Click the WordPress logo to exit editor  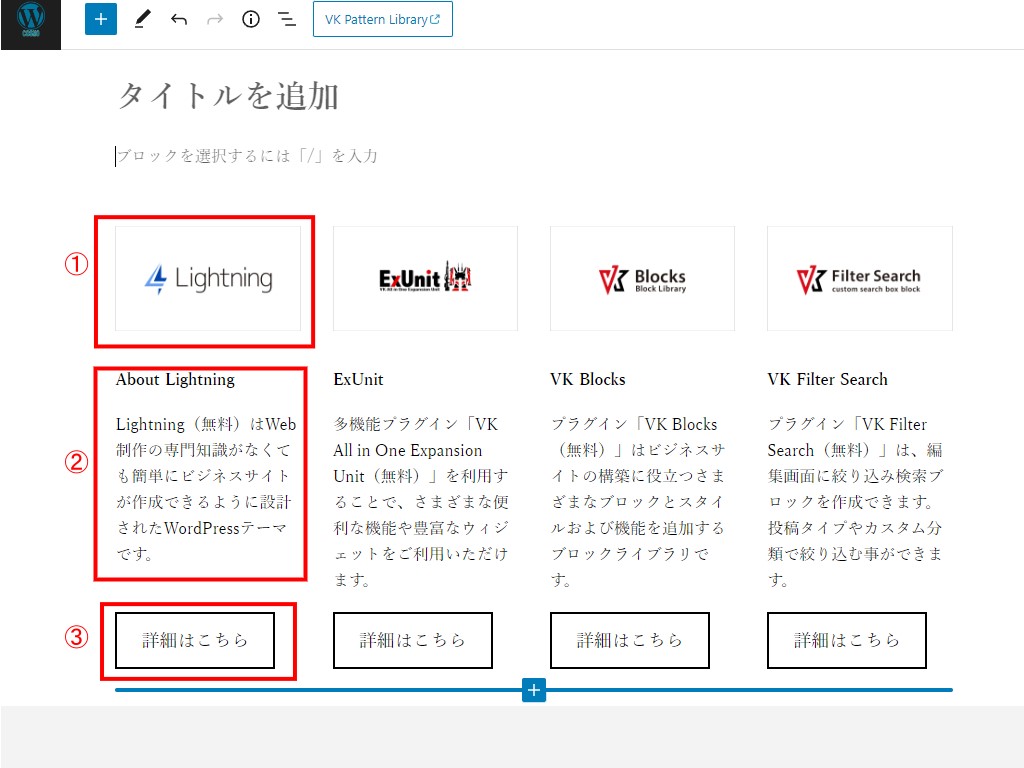tap(31, 22)
